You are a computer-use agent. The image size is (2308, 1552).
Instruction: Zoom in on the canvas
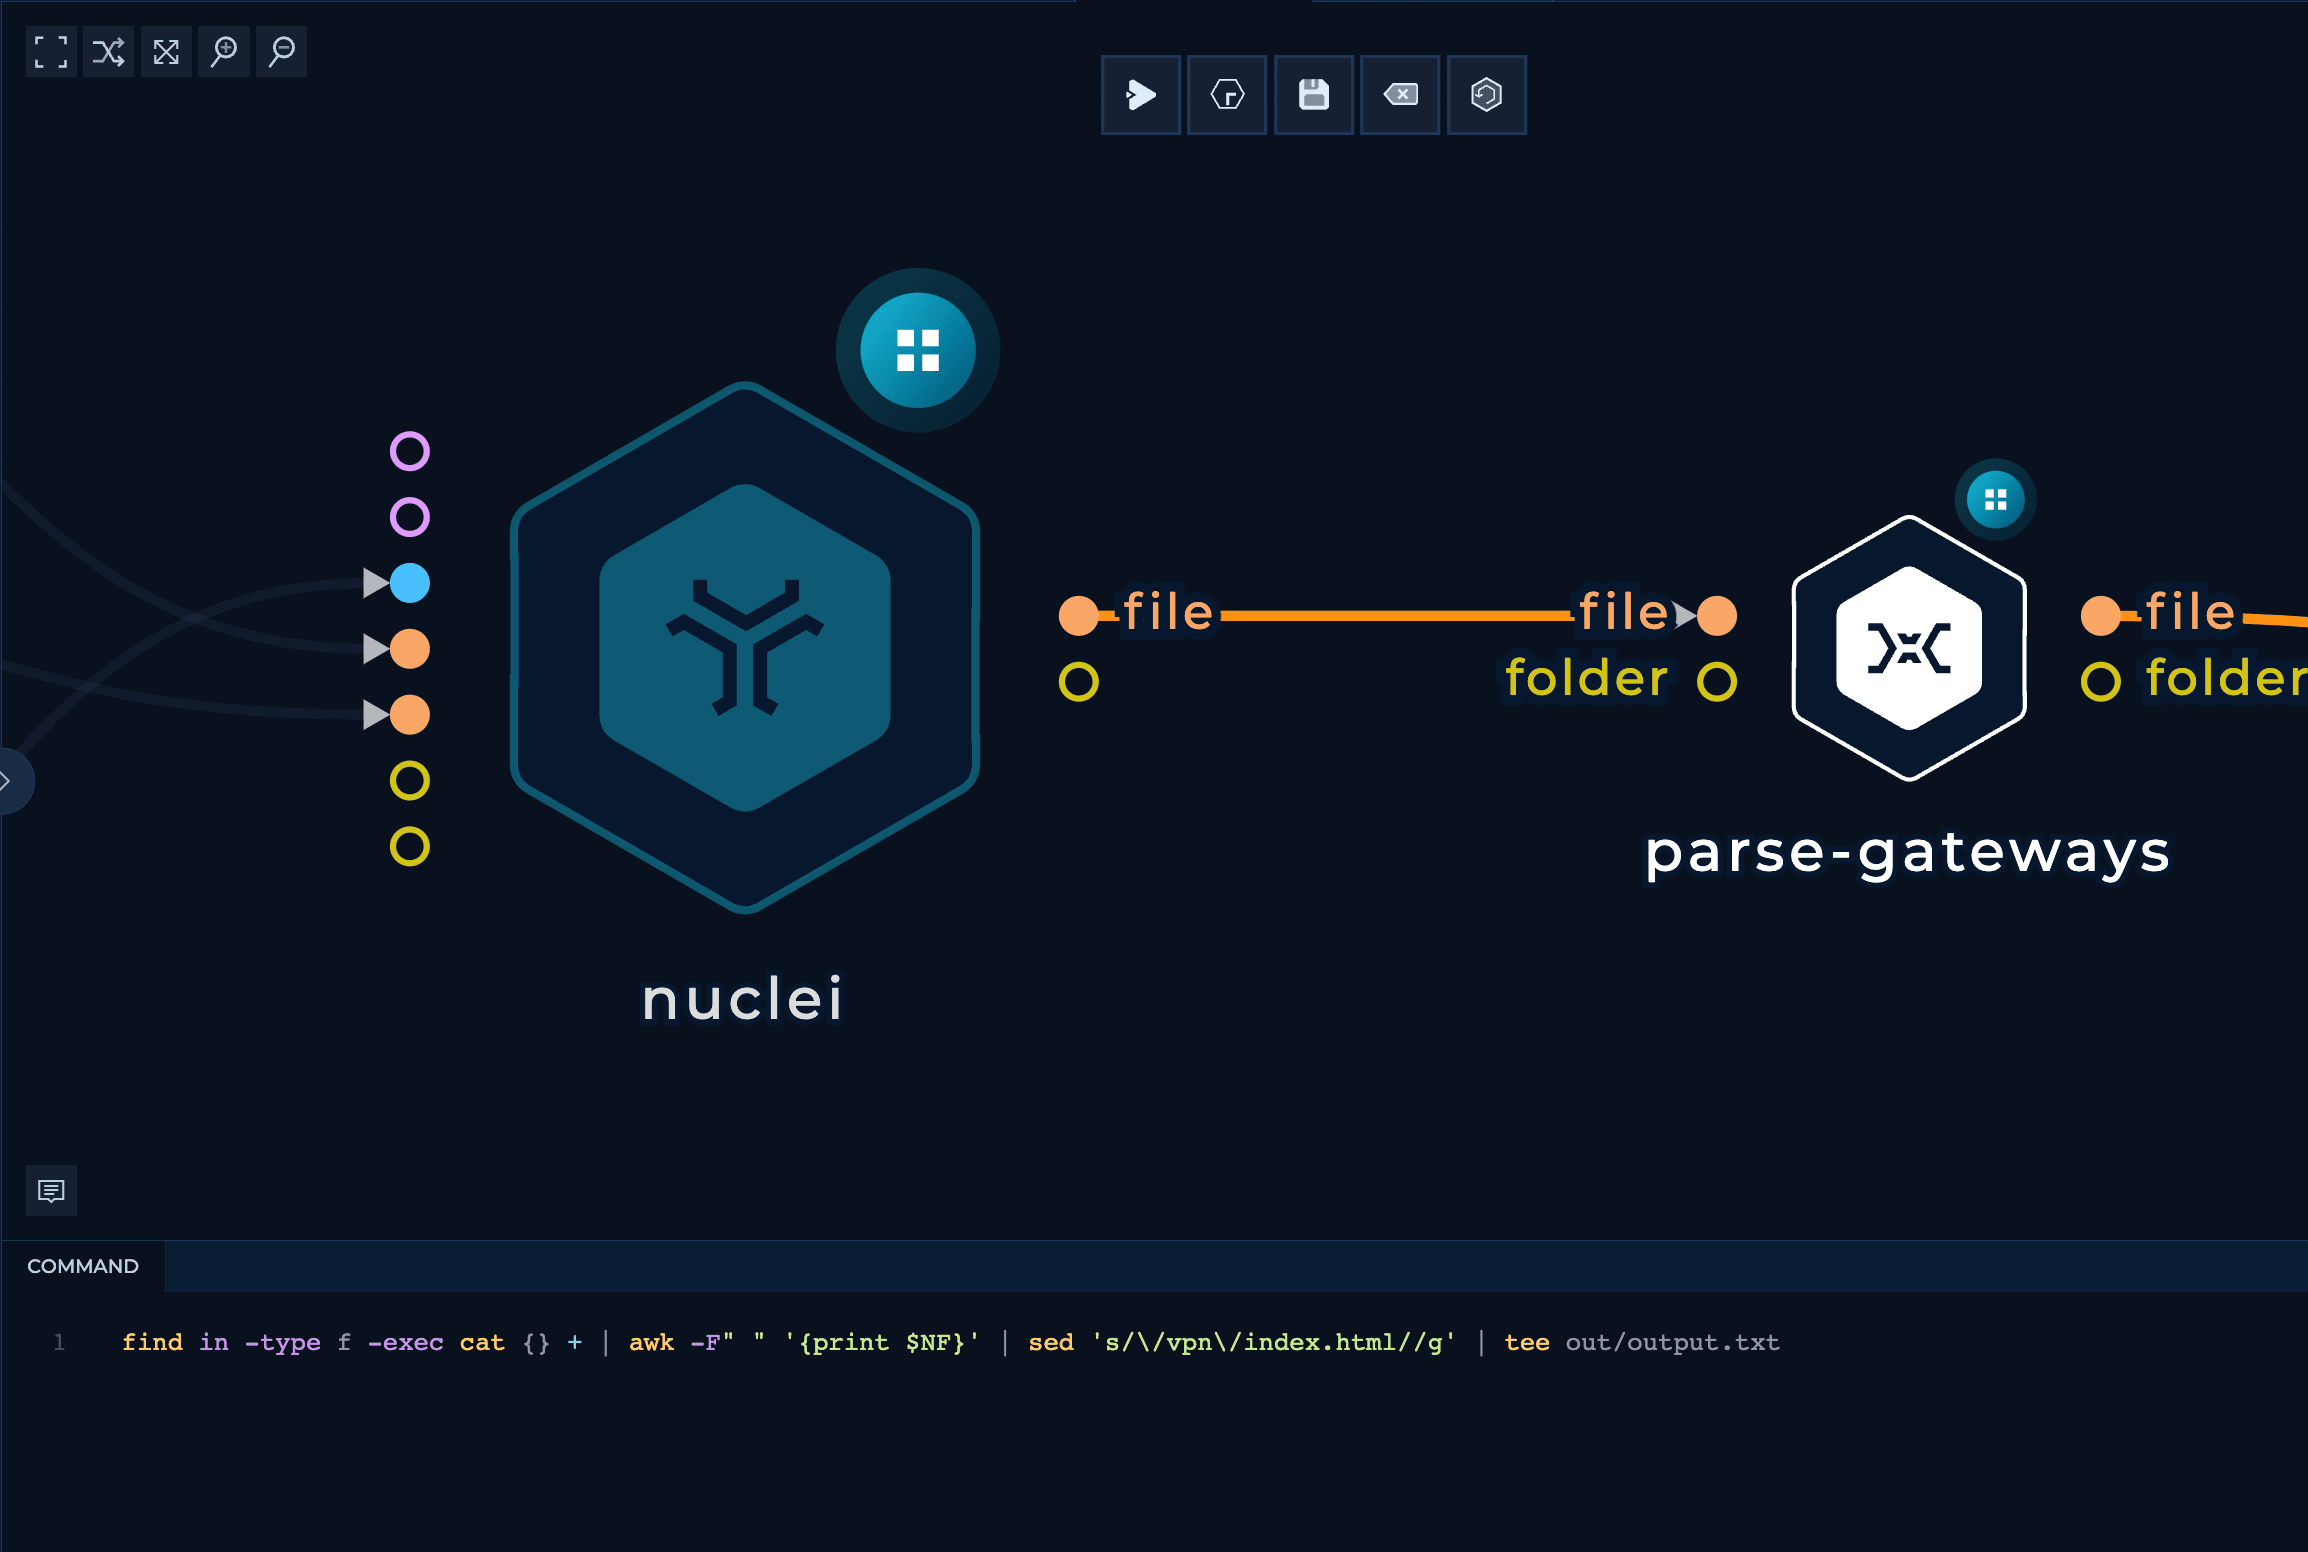pos(224,52)
